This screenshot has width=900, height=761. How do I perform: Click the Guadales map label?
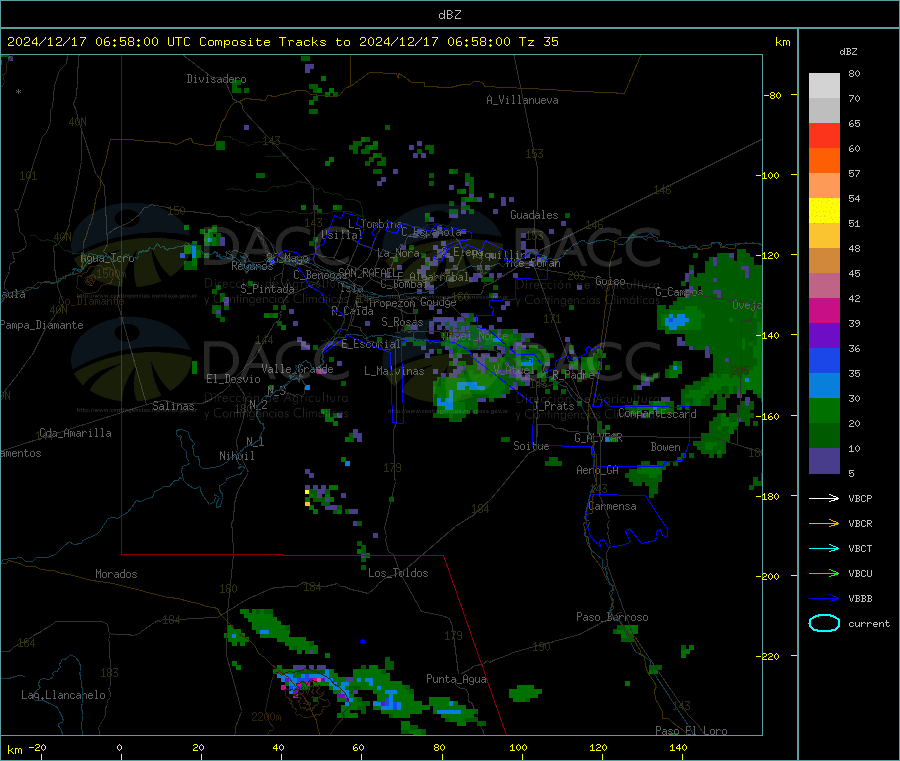tap(534, 215)
